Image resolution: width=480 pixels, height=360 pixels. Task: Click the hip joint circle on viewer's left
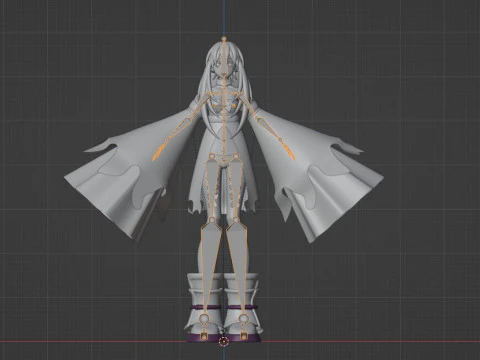pyautogui.click(x=211, y=155)
